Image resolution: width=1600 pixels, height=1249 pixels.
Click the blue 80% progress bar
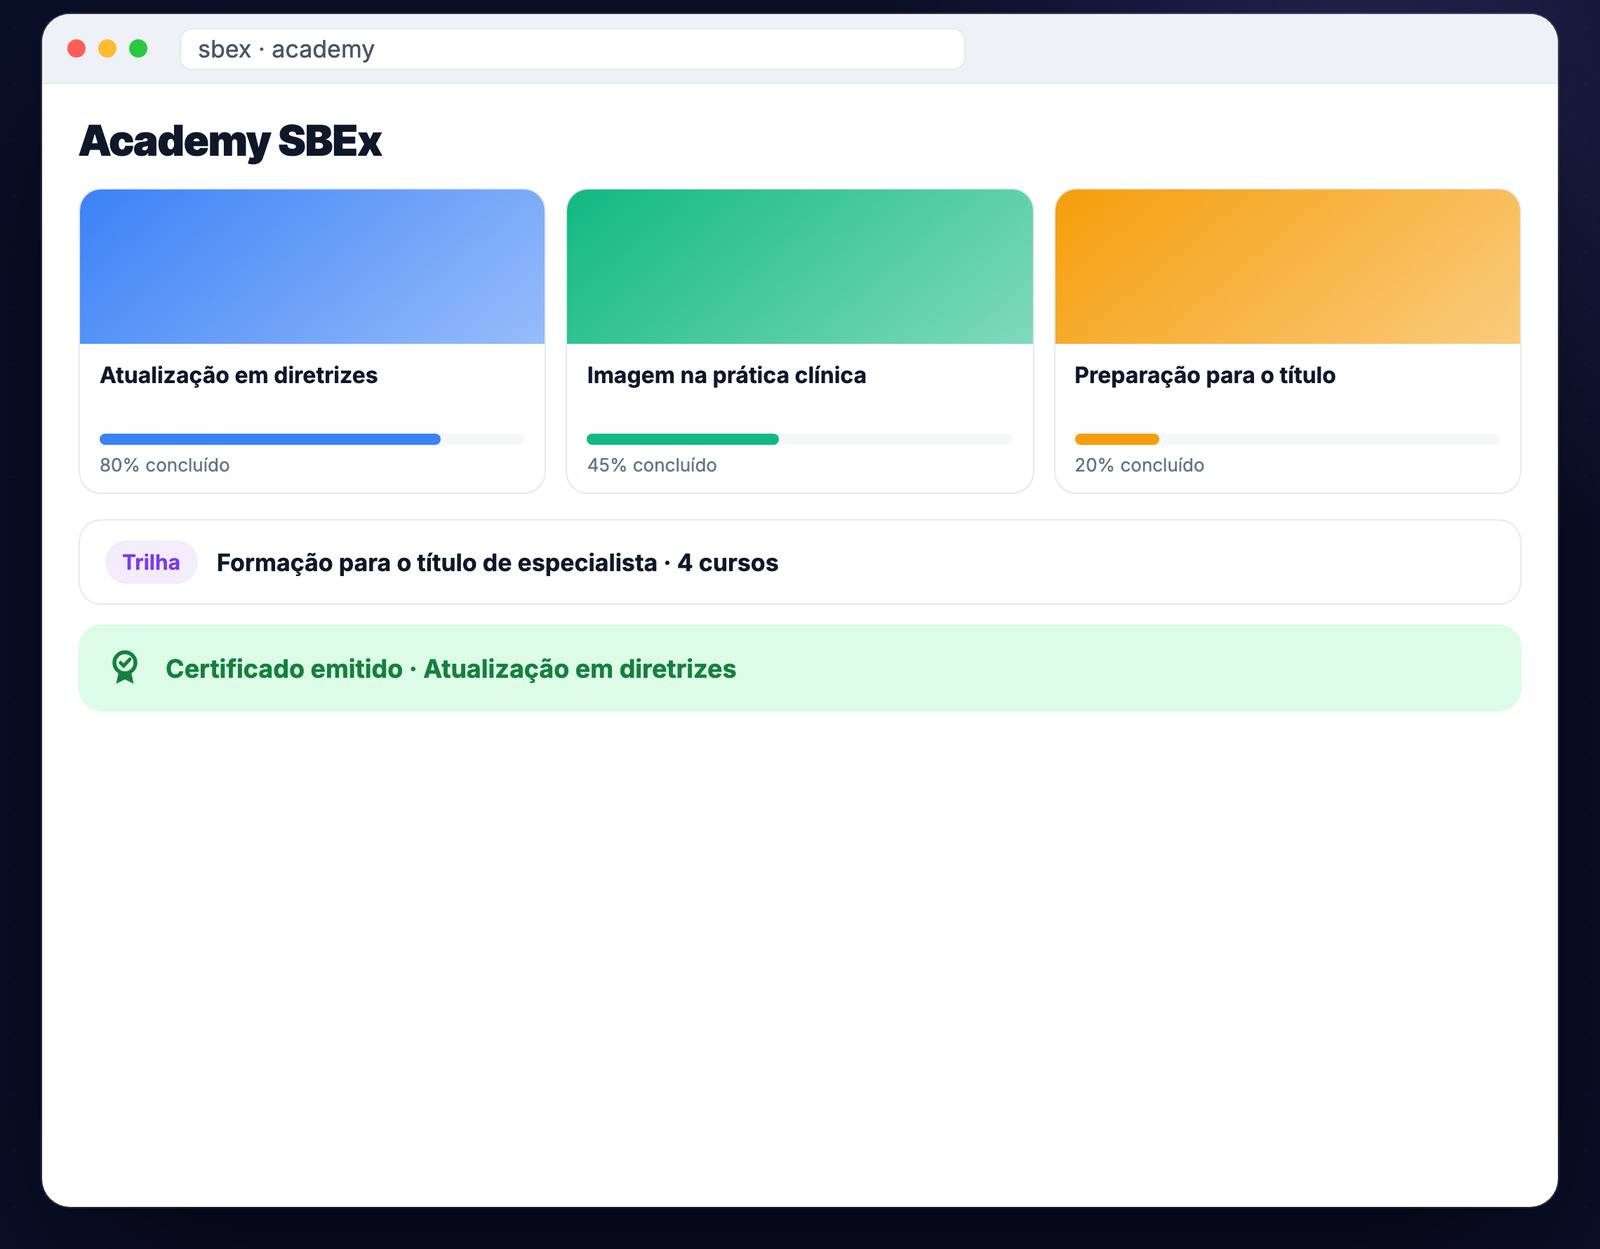(x=312, y=439)
